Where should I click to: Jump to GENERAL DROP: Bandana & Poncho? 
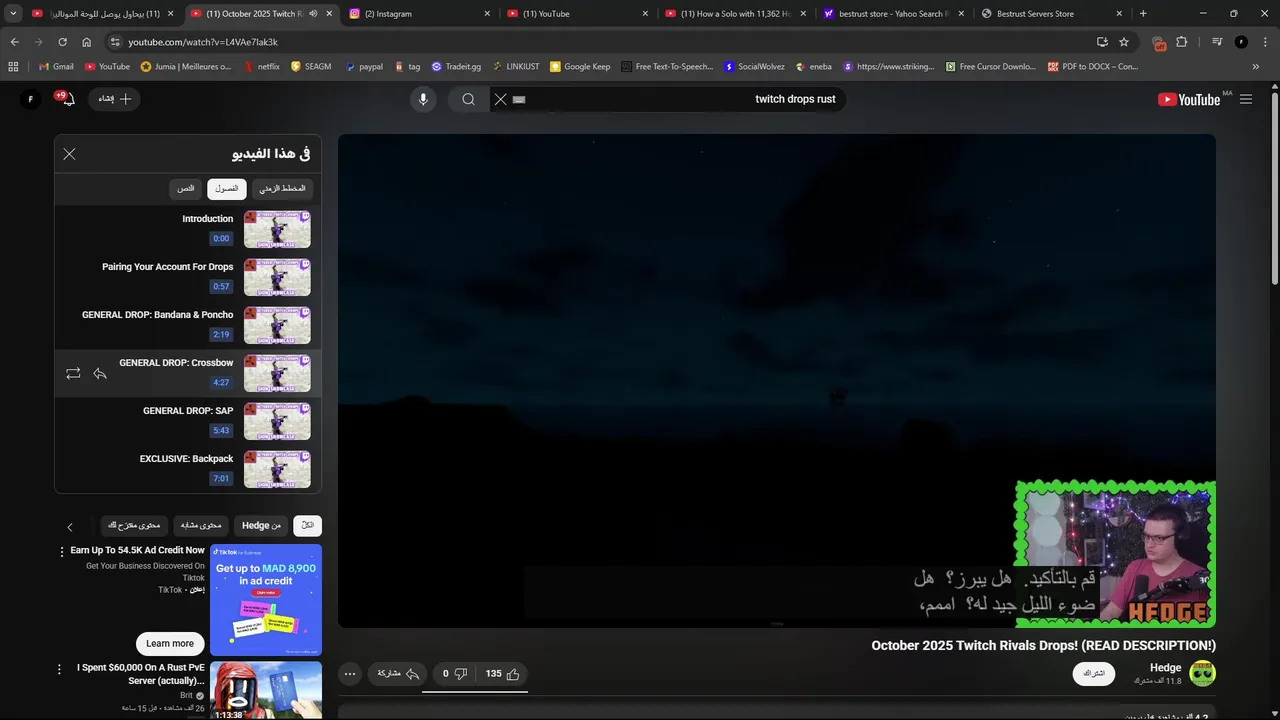coord(188,325)
